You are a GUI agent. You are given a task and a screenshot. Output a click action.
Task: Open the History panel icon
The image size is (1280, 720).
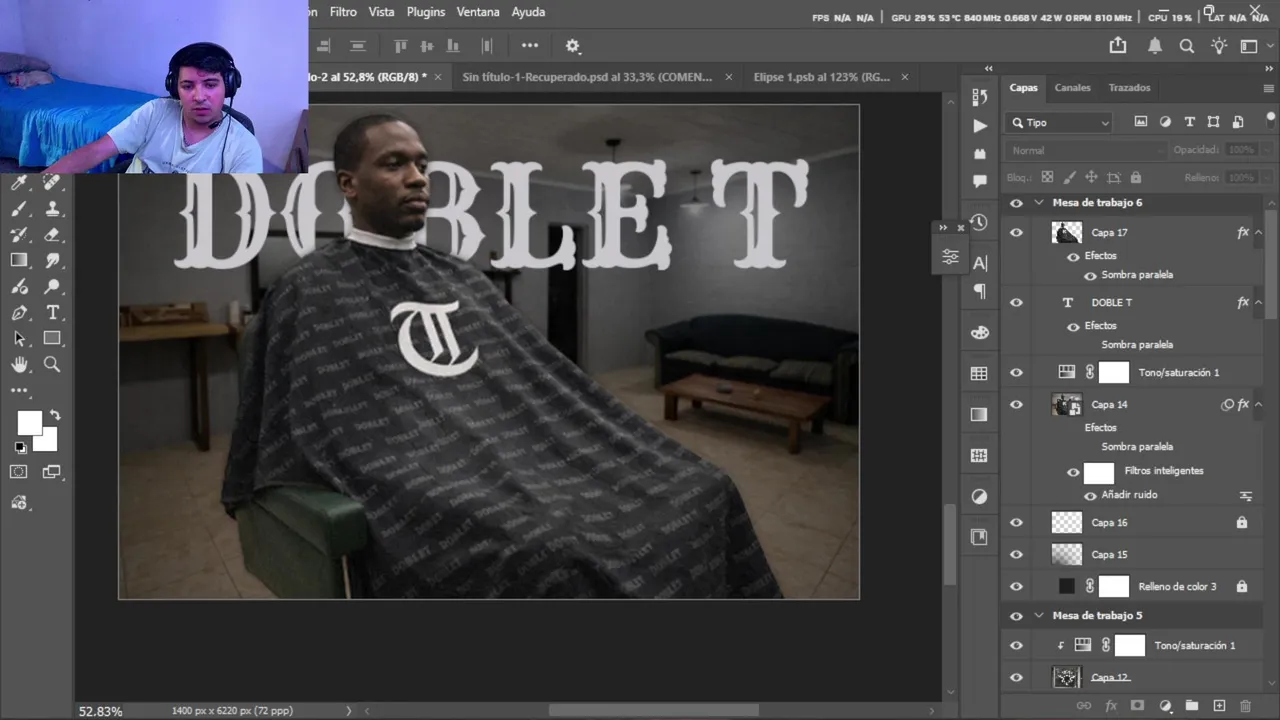click(x=980, y=222)
